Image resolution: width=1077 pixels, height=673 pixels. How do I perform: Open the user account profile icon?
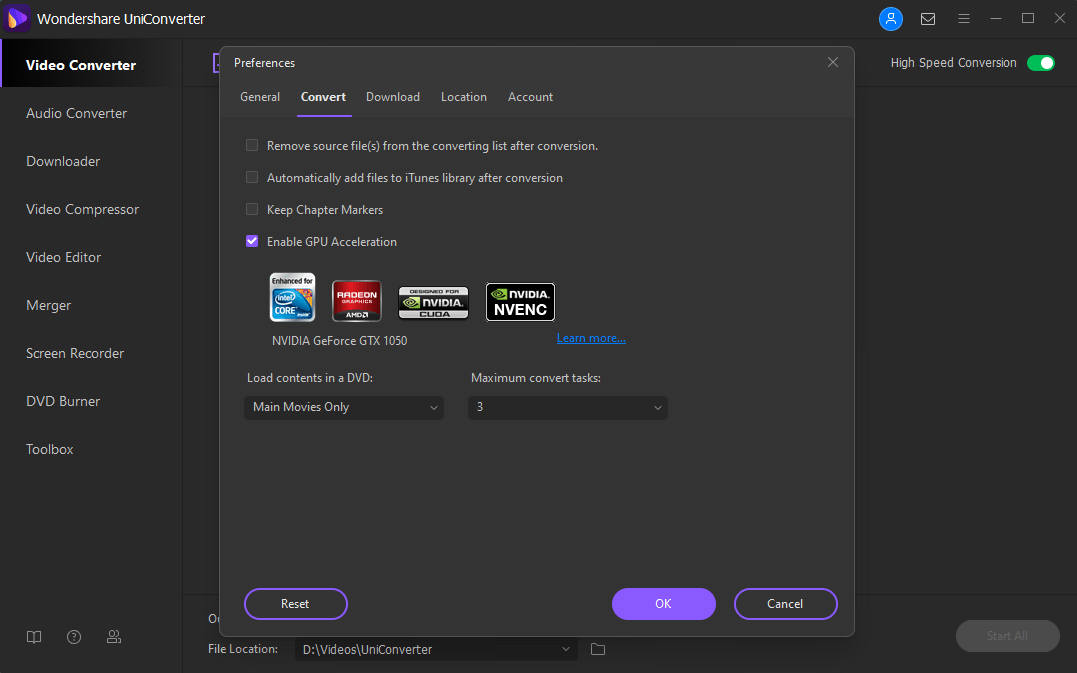[890, 19]
